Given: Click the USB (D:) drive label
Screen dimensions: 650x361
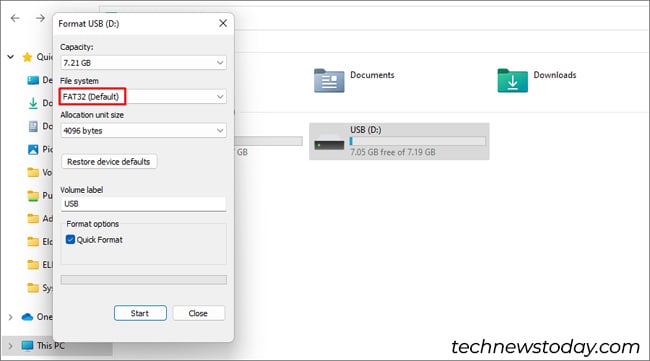Looking at the screenshot, I should point(366,130).
